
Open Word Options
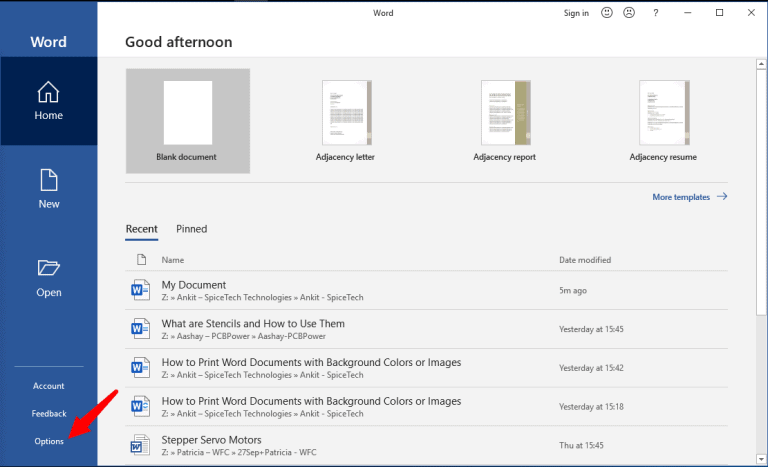[x=49, y=441]
